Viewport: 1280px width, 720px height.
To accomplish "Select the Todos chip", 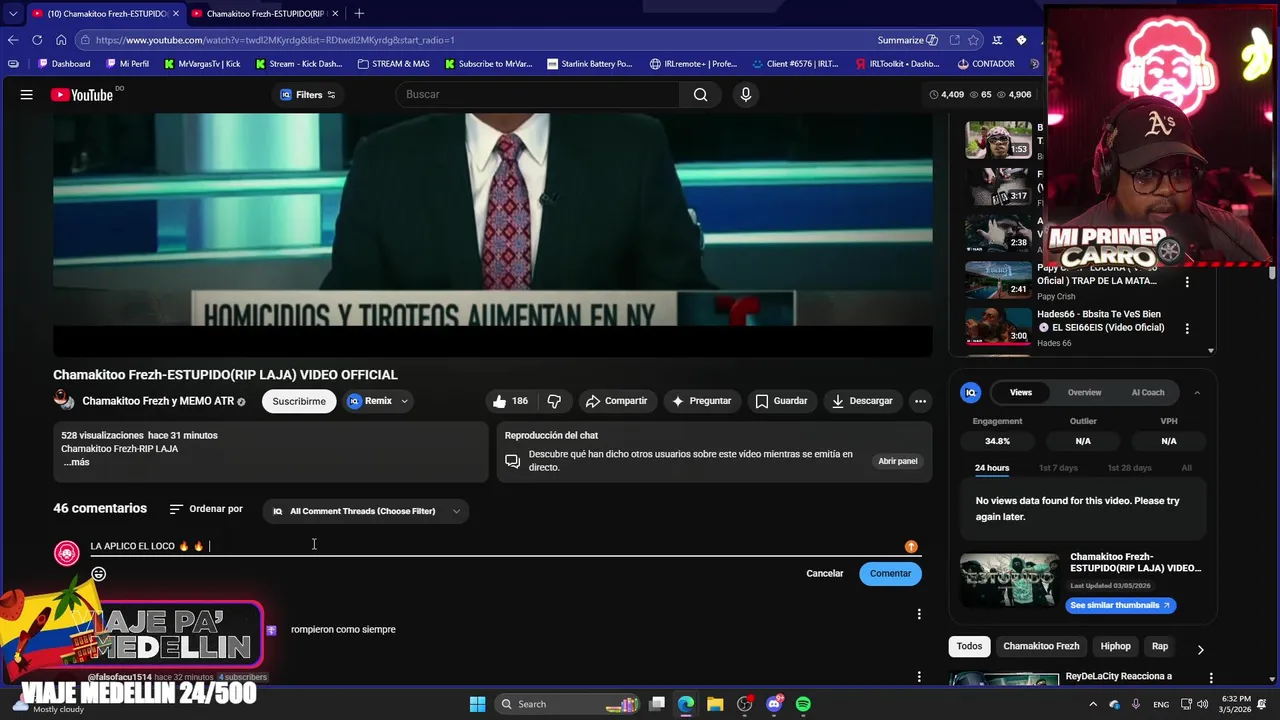I will pos(969,646).
